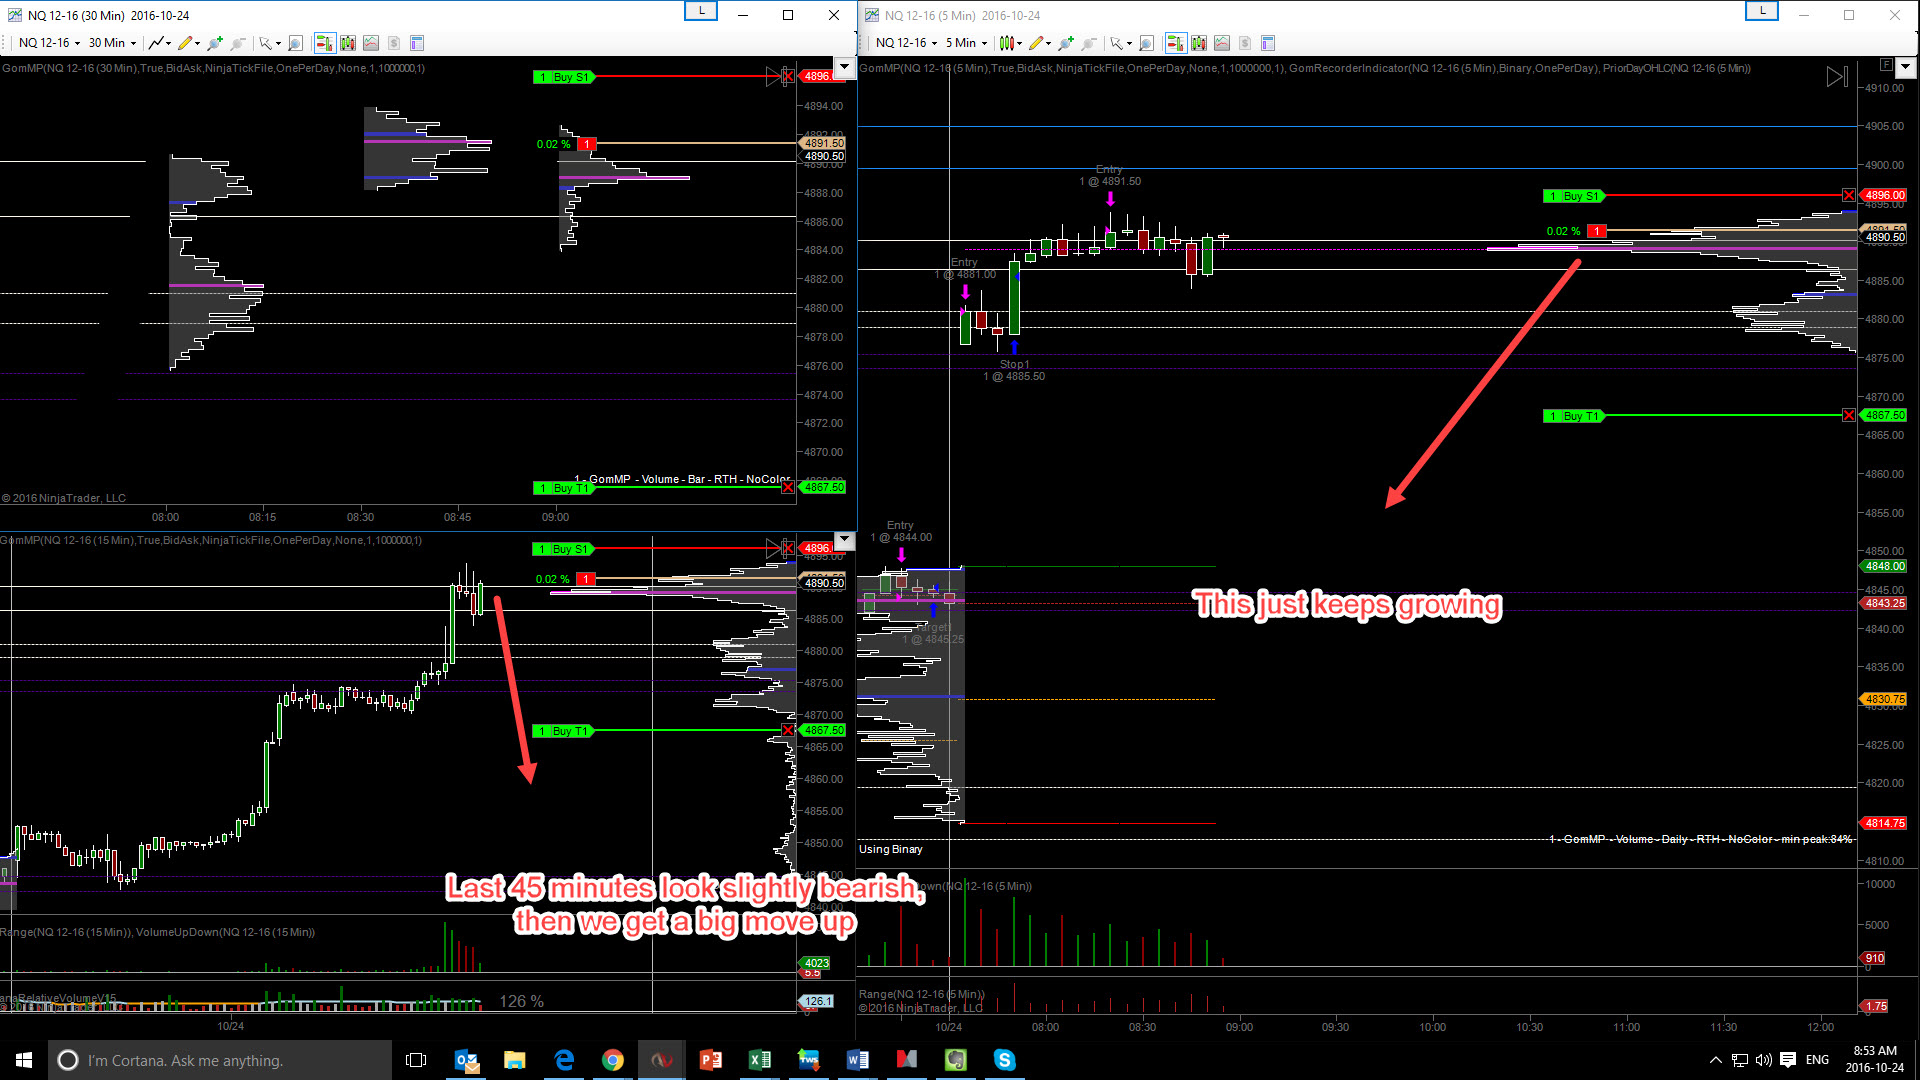
Task: Toggle Chart Trader icon in 30 Min window
Action: [x=324, y=43]
